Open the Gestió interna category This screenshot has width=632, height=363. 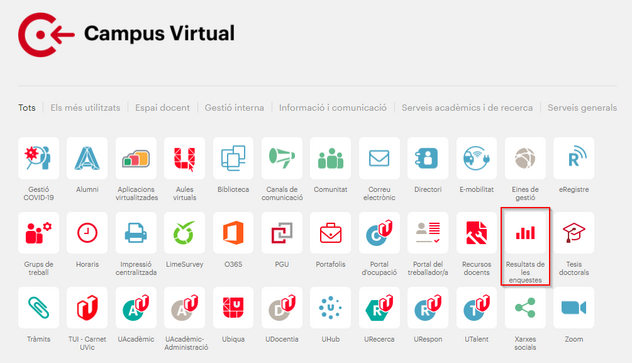[234, 108]
